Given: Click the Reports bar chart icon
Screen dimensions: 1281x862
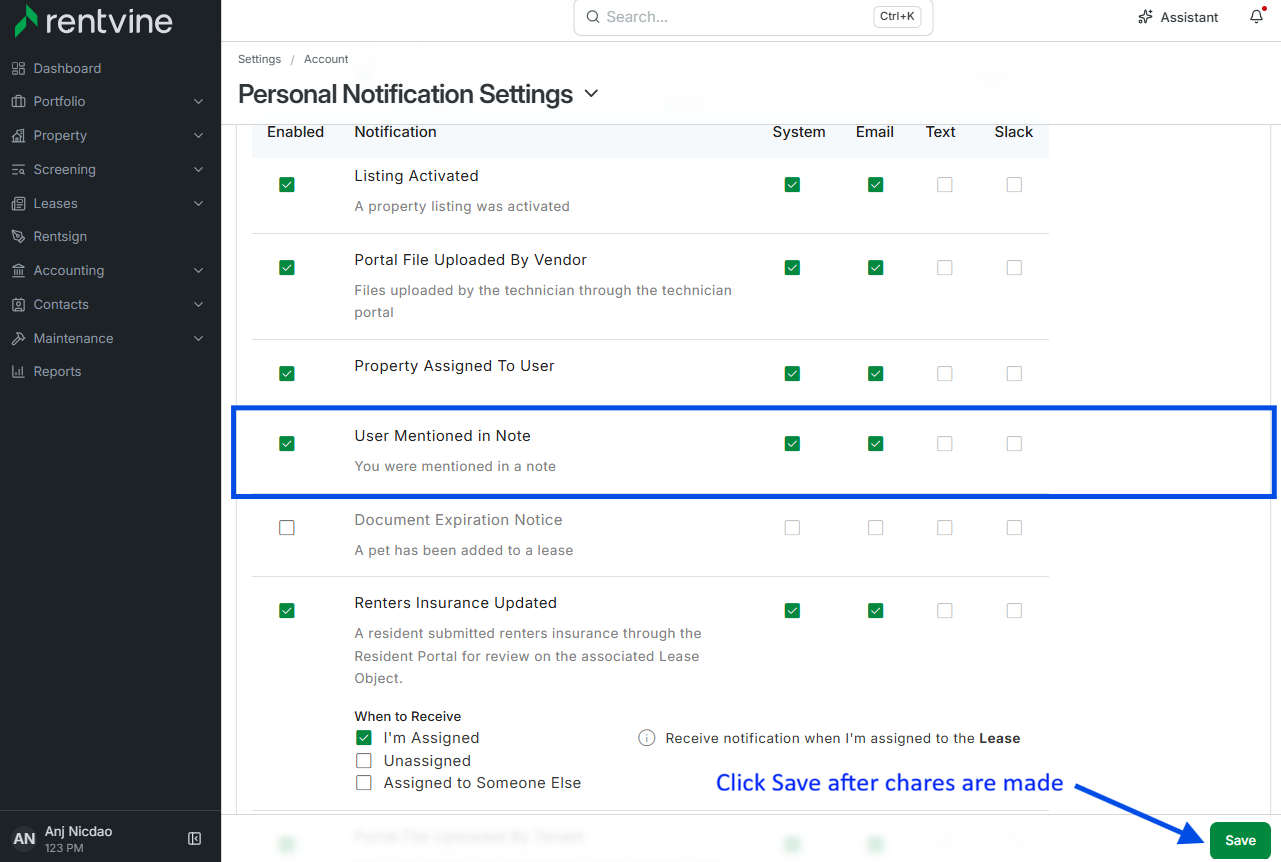Looking at the screenshot, I should click(18, 372).
